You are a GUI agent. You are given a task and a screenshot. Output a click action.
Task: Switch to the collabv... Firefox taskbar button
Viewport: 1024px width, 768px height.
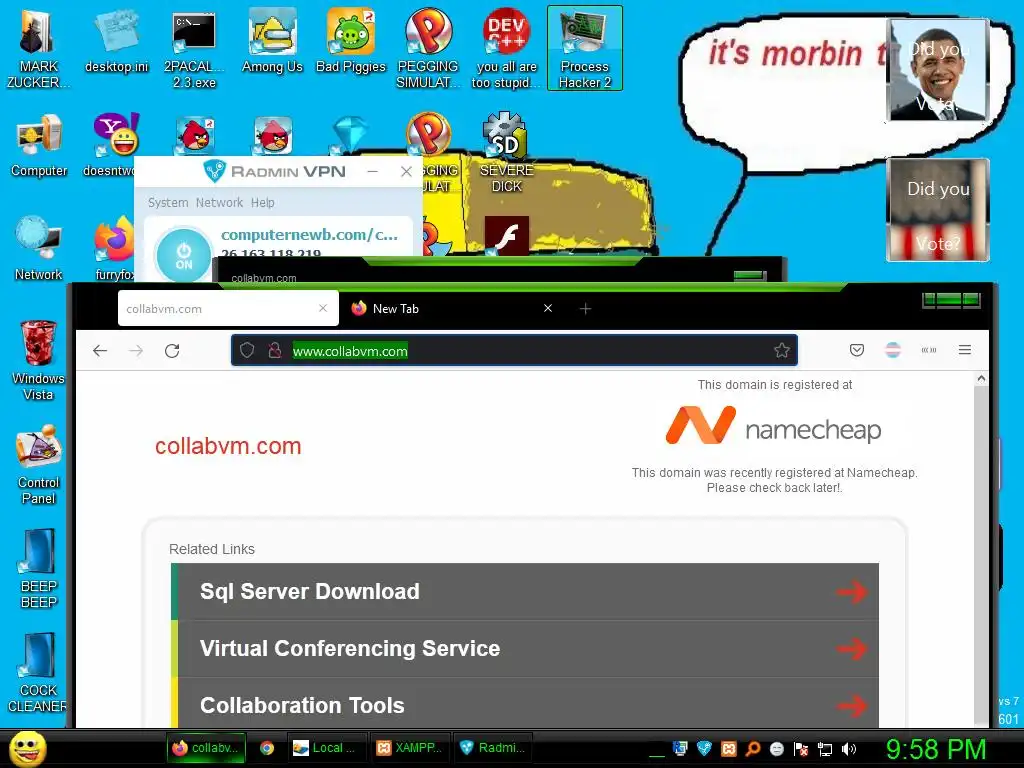[x=207, y=748]
